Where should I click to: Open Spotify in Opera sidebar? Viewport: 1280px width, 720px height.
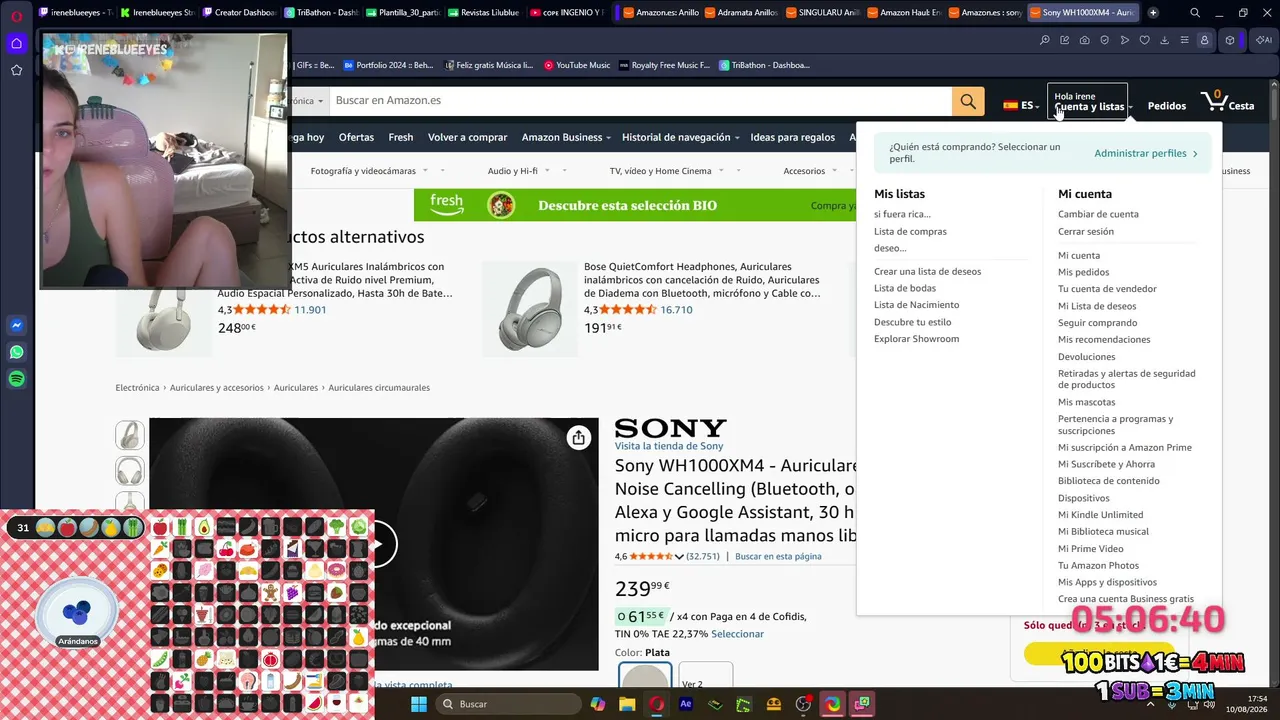[x=16, y=379]
